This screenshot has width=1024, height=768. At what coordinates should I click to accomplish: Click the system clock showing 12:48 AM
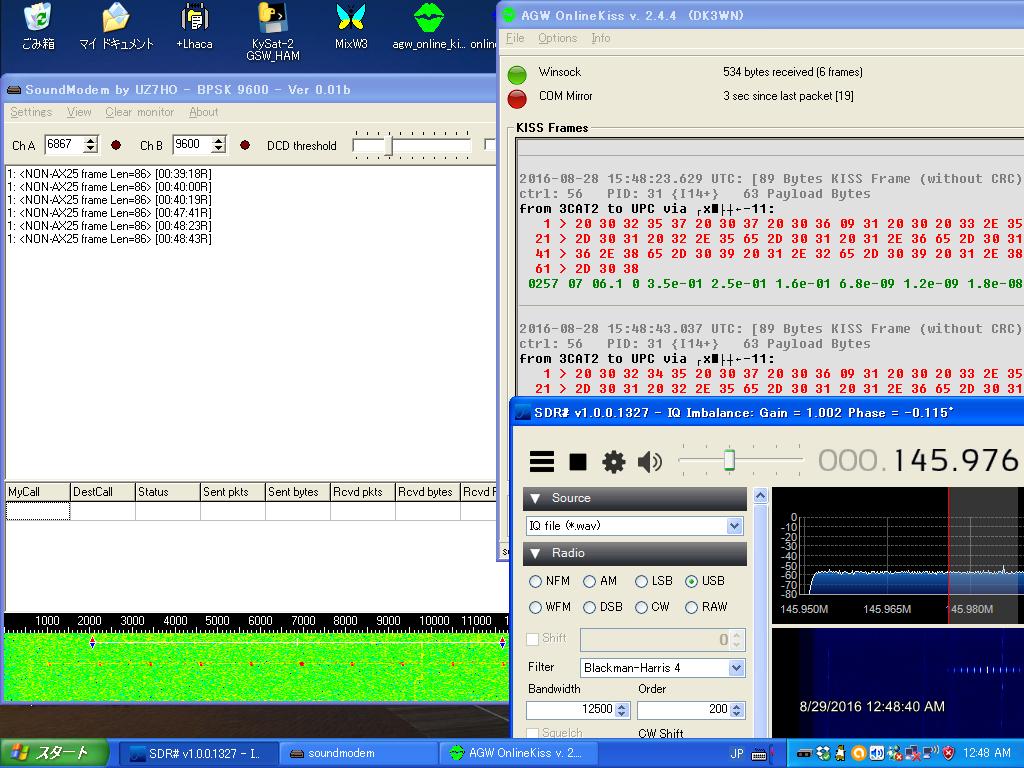click(x=986, y=753)
